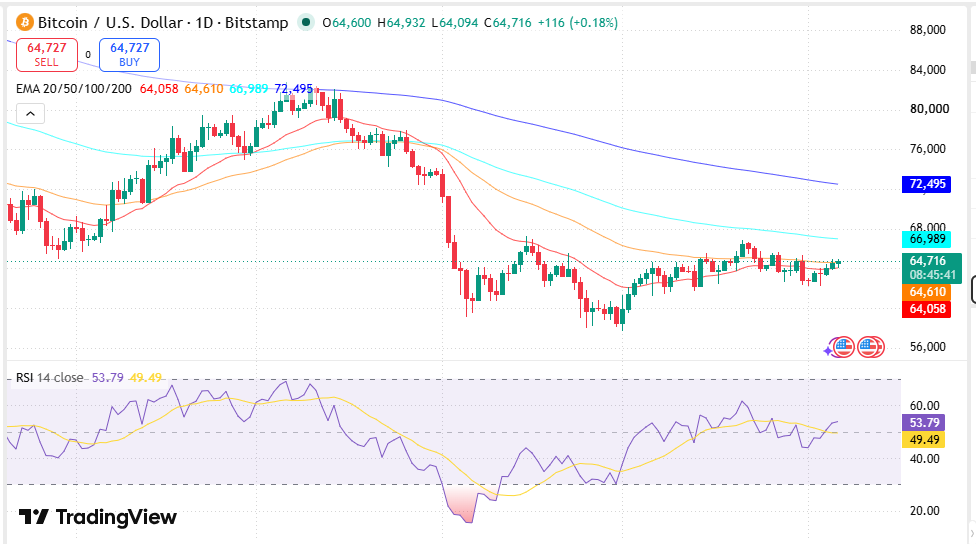This screenshot has height=544, width=976.
Task: Click the red 64,058 price-axis label
Action: pyautogui.click(x=926, y=309)
